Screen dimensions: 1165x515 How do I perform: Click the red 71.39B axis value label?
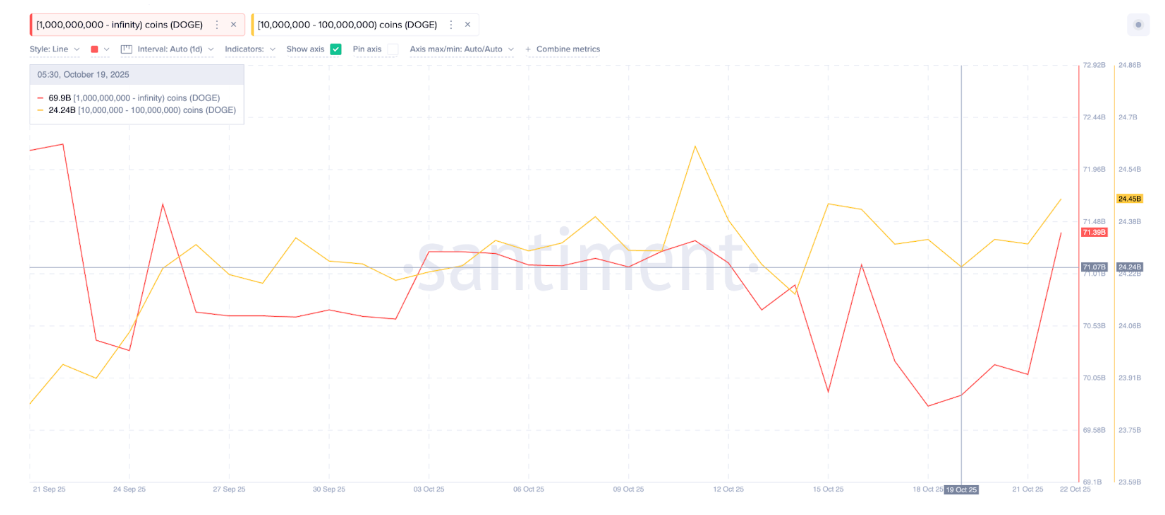[1094, 232]
